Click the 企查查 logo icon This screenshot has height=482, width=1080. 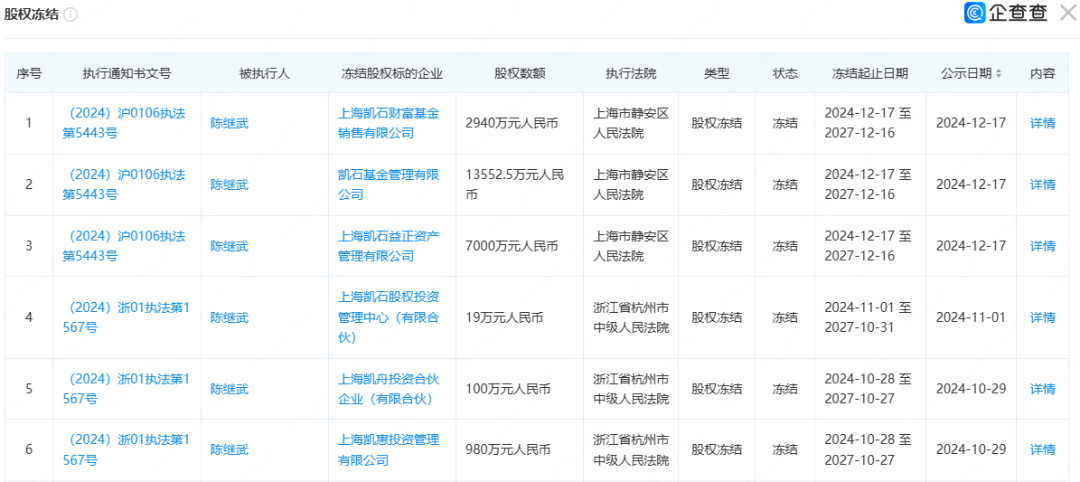(x=975, y=13)
